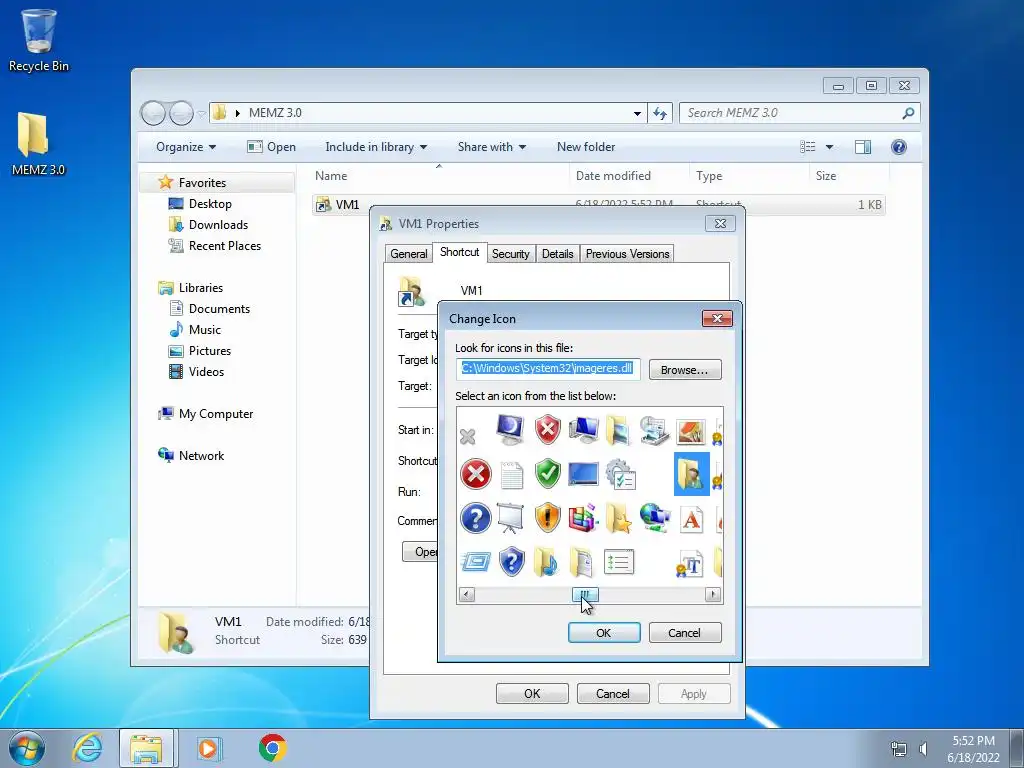Viewport: 1024px width, 768px height.
Task: Select the red shield with X icon
Action: (x=547, y=430)
